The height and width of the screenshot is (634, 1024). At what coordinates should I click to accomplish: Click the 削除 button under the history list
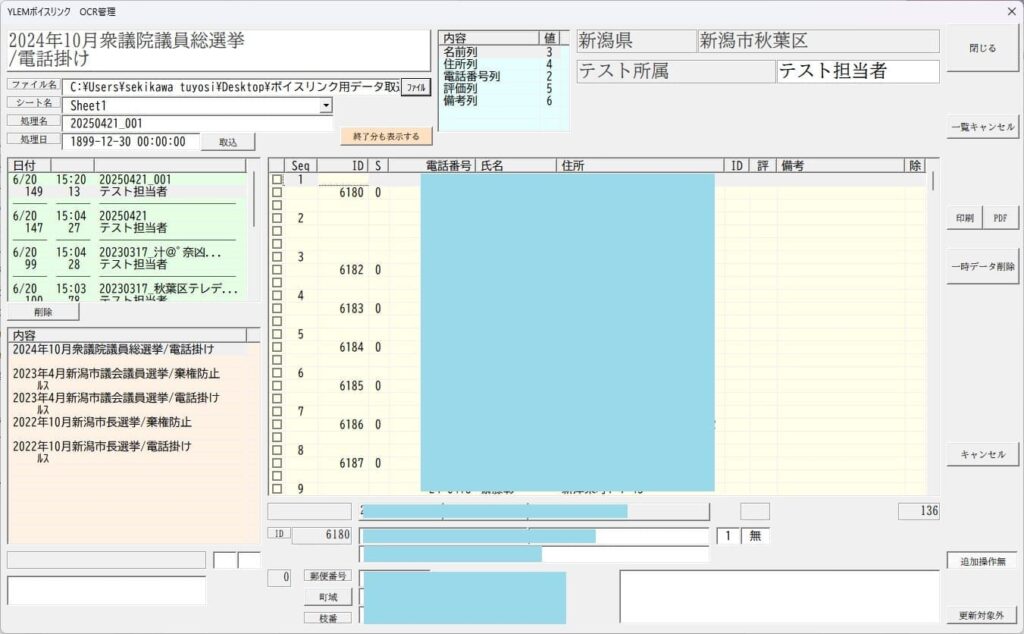[43, 312]
